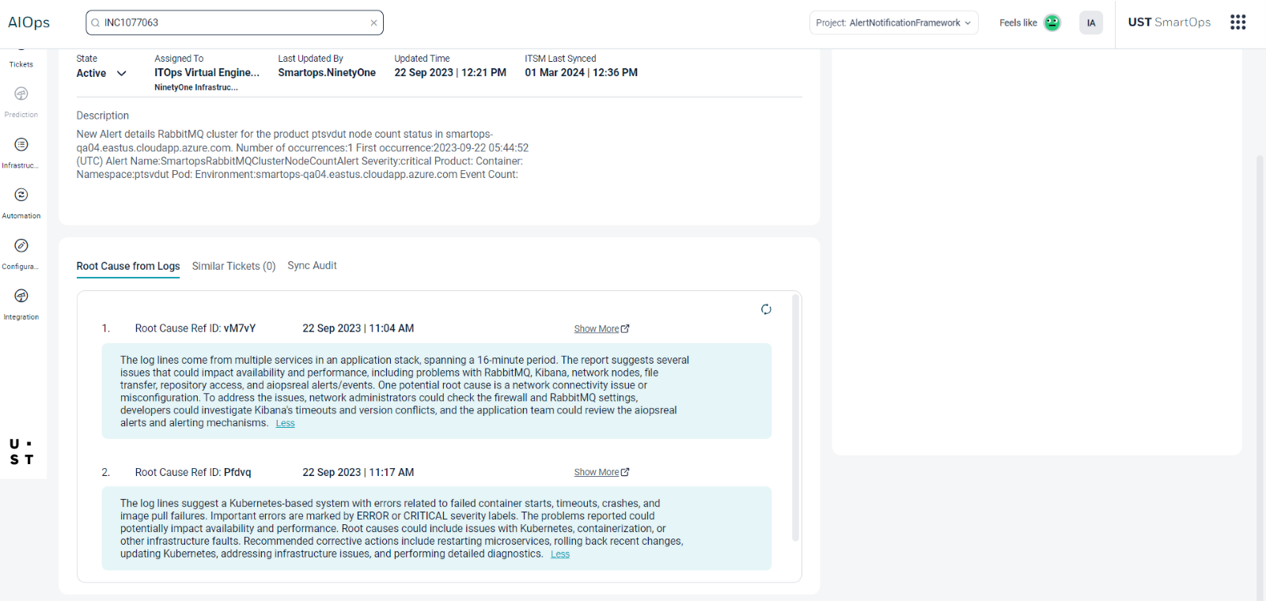Open the Configuration sidebar icon
The image size is (1266, 601).
coord(21,246)
